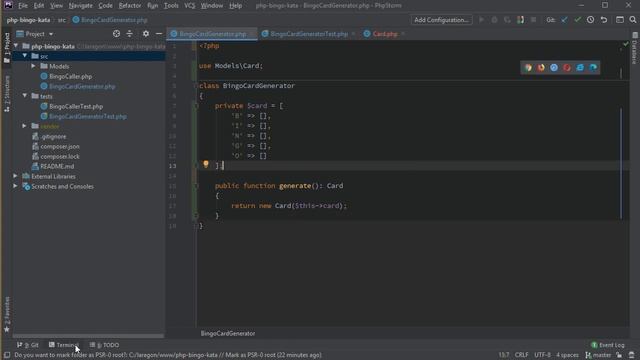Open the Git tool window tab
This screenshot has height=360, width=640.
click(28, 345)
